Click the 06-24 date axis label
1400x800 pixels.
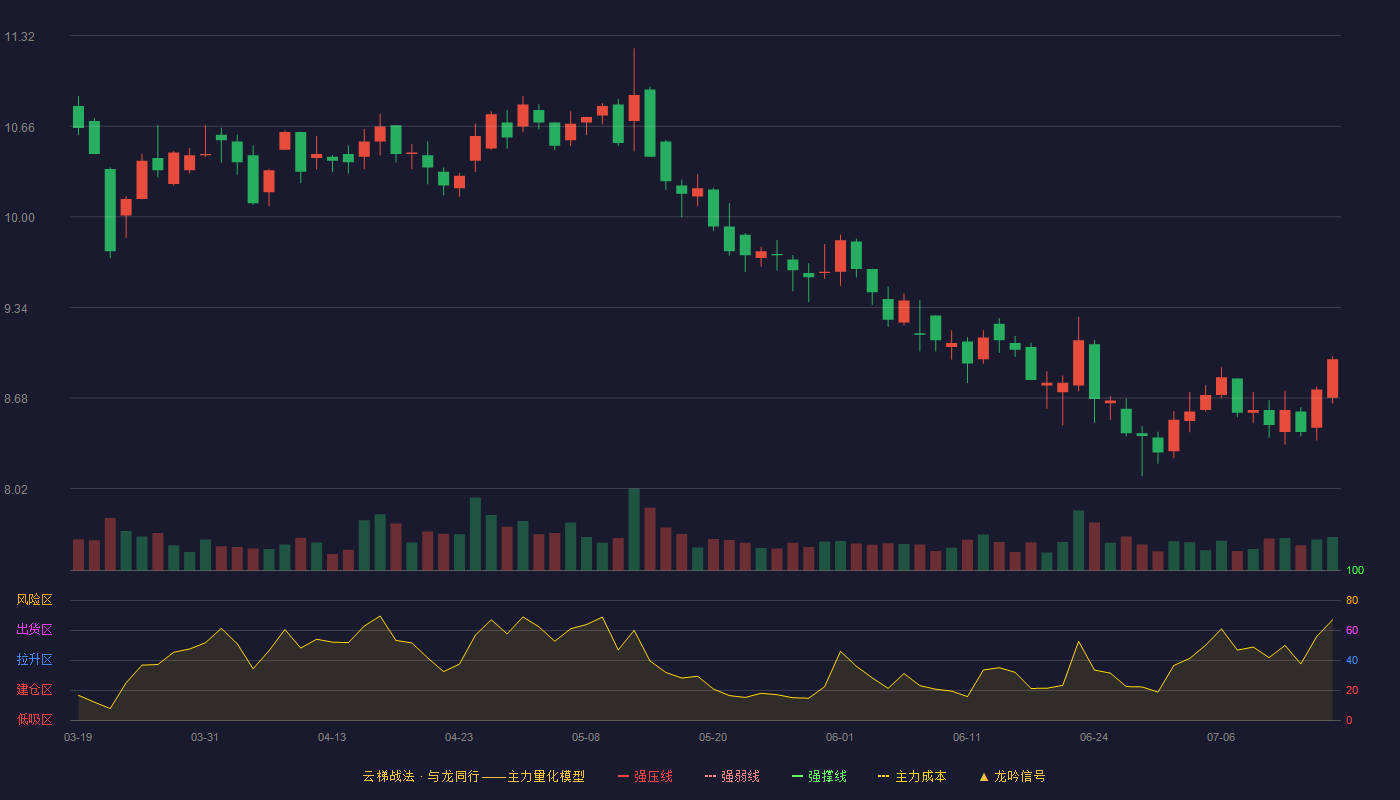click(x=1094, y=737)
